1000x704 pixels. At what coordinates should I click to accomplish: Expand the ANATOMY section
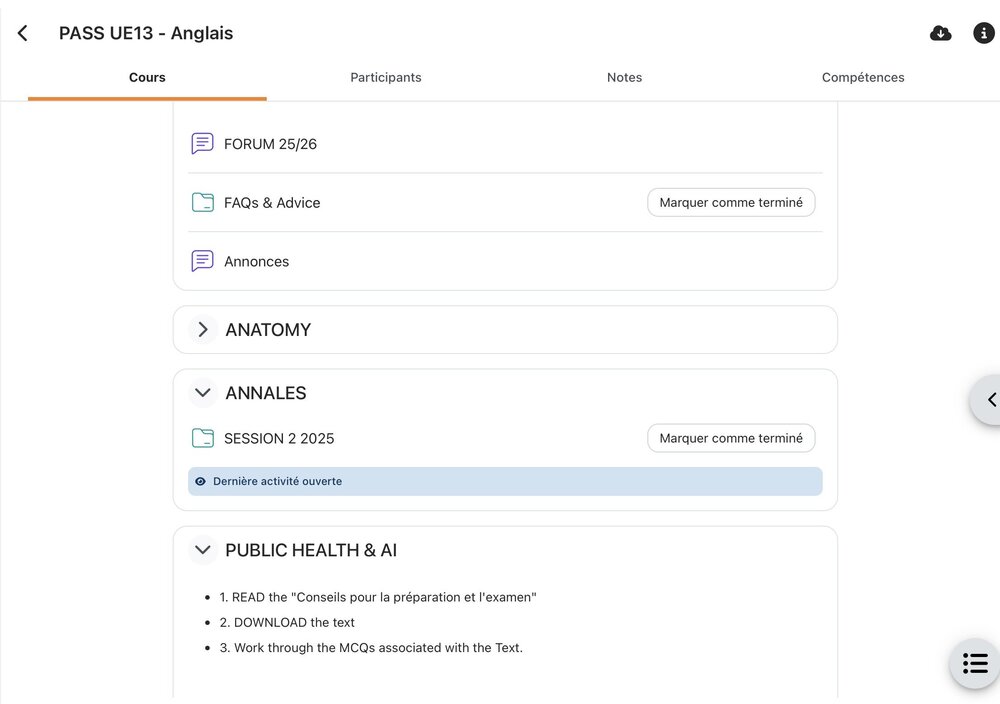[x=203, y=330]
